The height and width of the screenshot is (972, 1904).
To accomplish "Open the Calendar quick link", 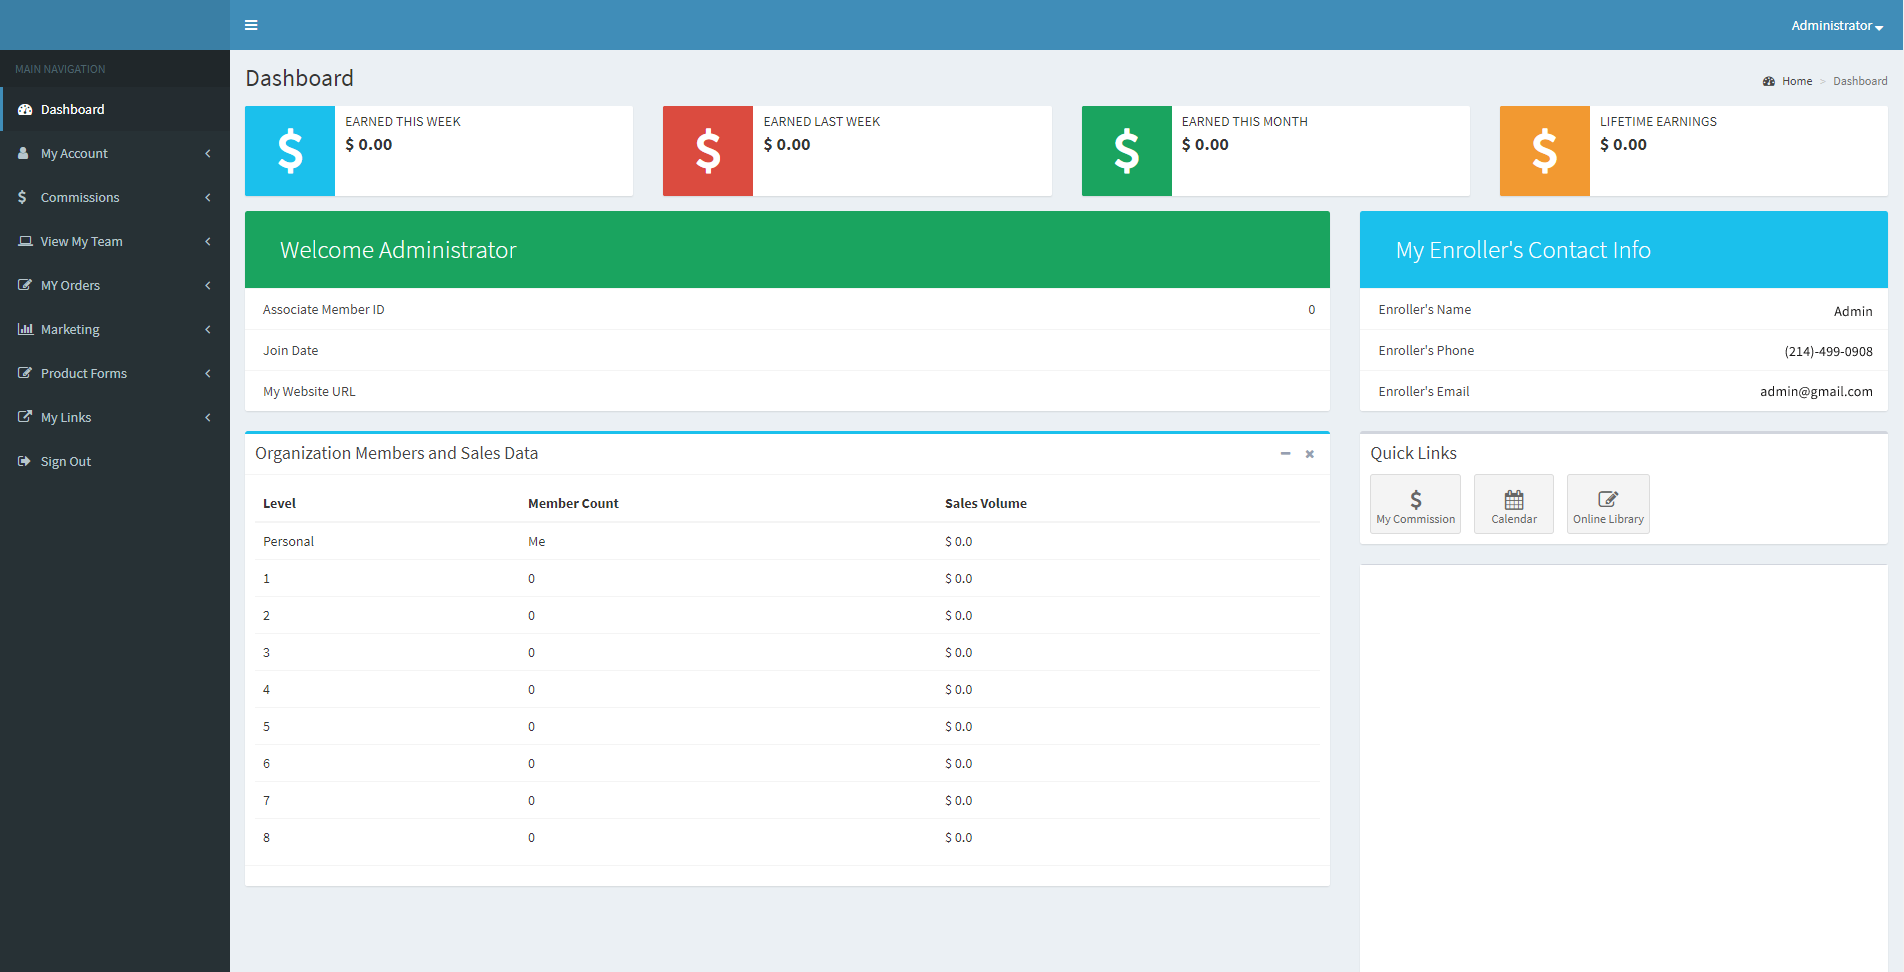I will tap(1513, 504).
